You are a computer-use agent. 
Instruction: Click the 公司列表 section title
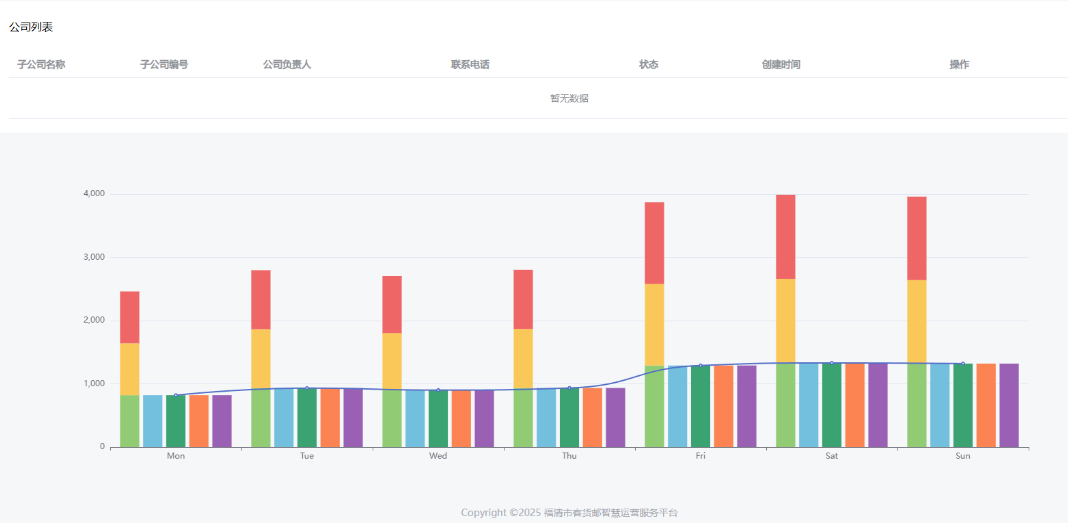click(x=31, y=27)
